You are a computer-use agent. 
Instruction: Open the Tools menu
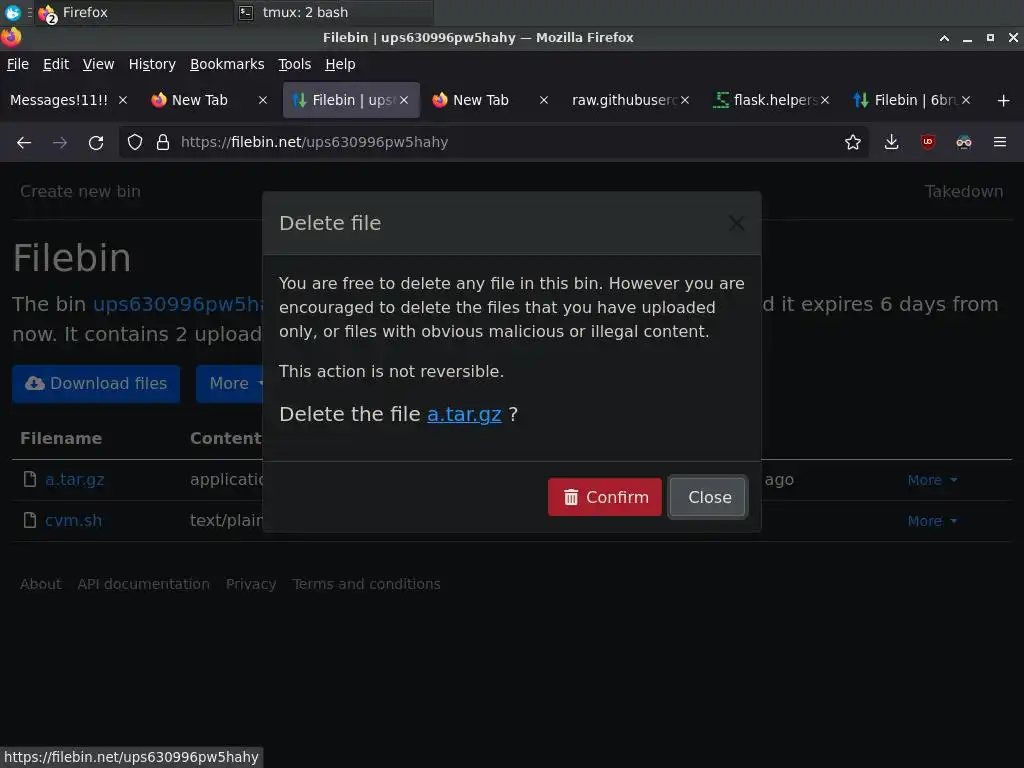coord(294,64)
